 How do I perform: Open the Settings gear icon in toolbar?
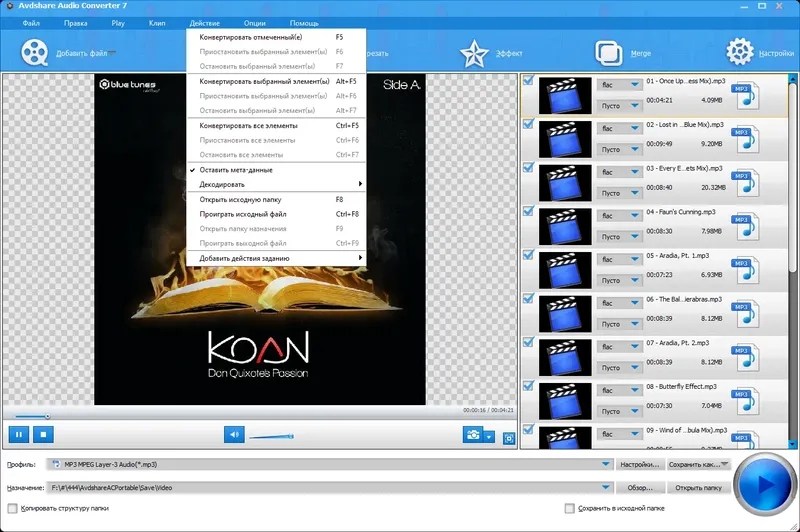click(740, 52)
